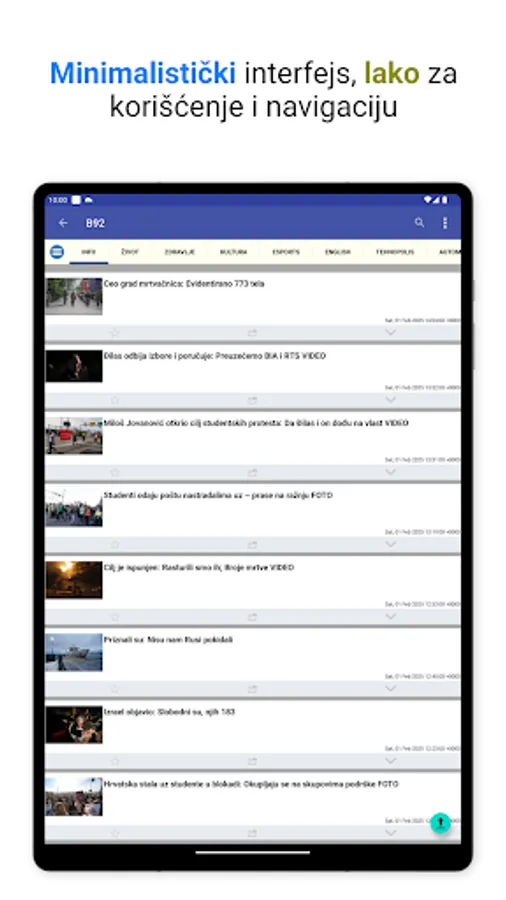Switch to the TEHNOPOLIS tab

click(395, 252)
